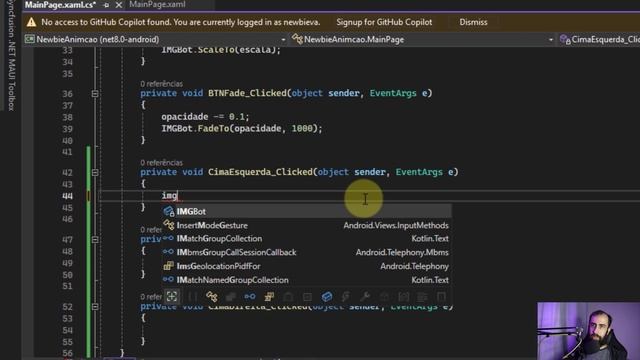Image resolution: width=640 pixels, height=360 pixels.
Task: Click the class icon beside NewbieAnimcao.MainPage
Action: [x=298, y=39]
